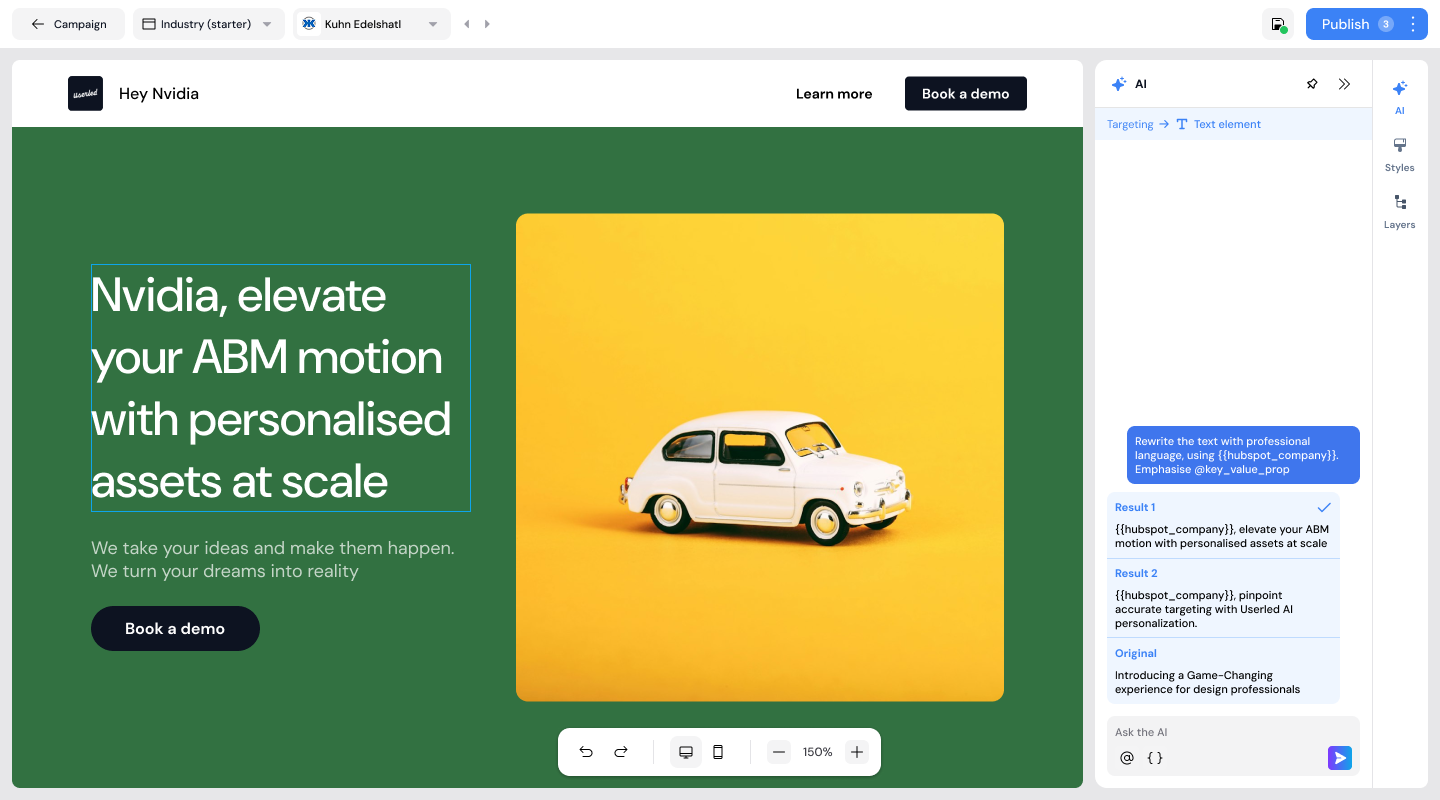The height and width of the screenshot is (800, 1440).
Task: Click the Userled logo in page header
Action: tap(85, 94)
